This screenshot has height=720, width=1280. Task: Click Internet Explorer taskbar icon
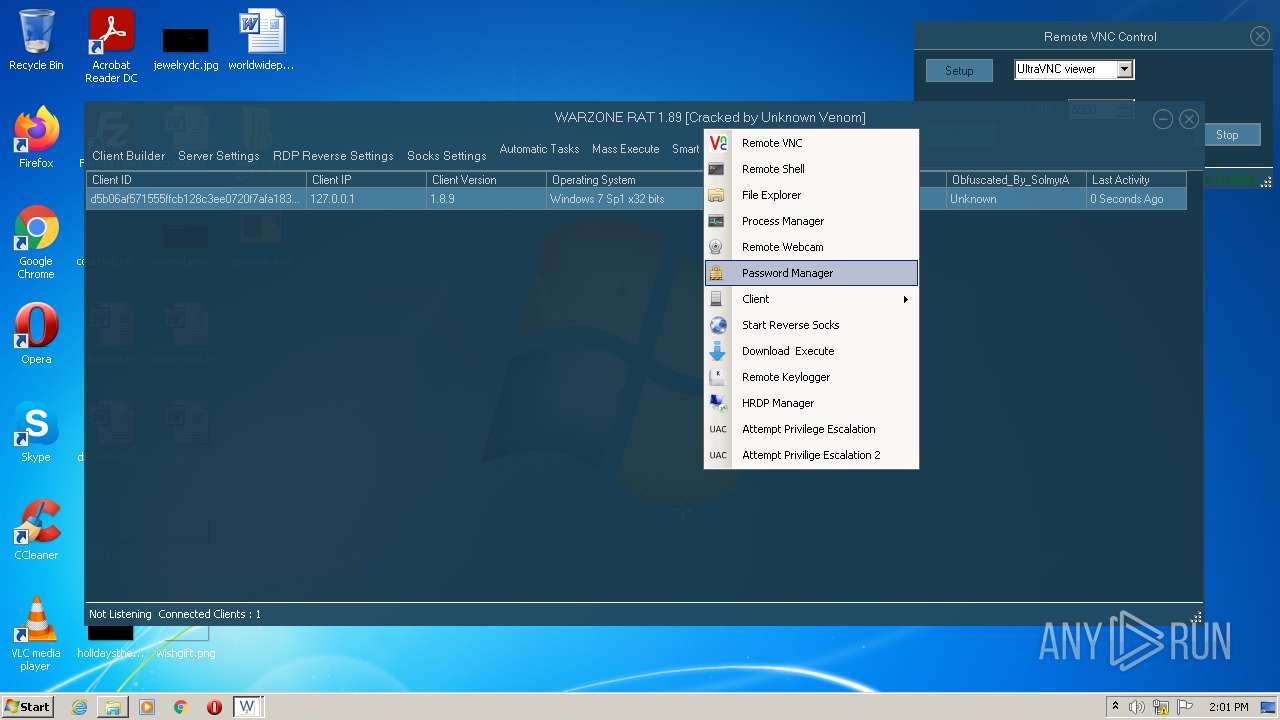point(79,707)
